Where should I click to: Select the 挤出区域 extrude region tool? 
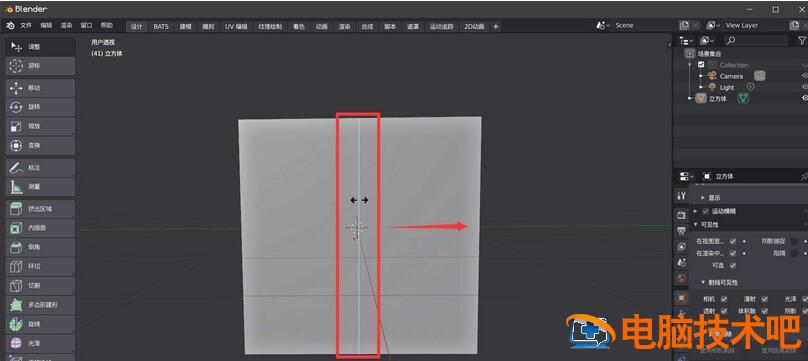click(x=40, y=209)
